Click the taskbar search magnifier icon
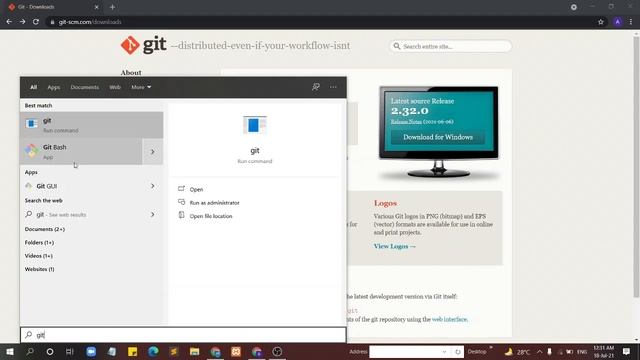Viewport: 640px width, 360px height. [x=30, y=352]
